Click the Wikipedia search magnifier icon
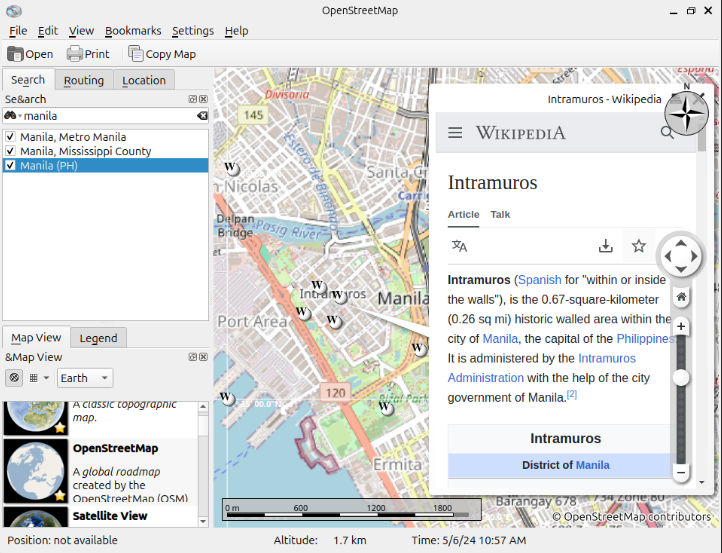Viewport: 722px width, 553px height. click(667, 133)
